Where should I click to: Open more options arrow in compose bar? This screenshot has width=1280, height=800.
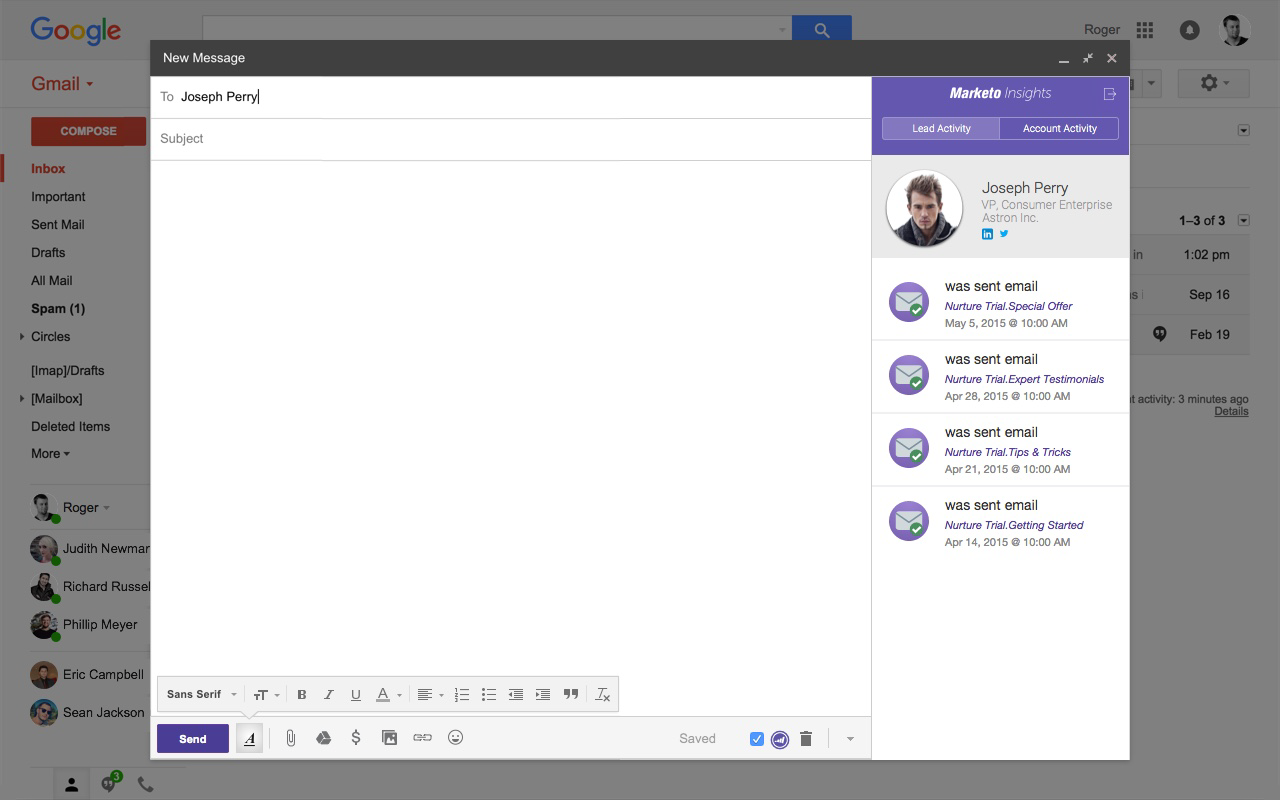pos(850,739)
